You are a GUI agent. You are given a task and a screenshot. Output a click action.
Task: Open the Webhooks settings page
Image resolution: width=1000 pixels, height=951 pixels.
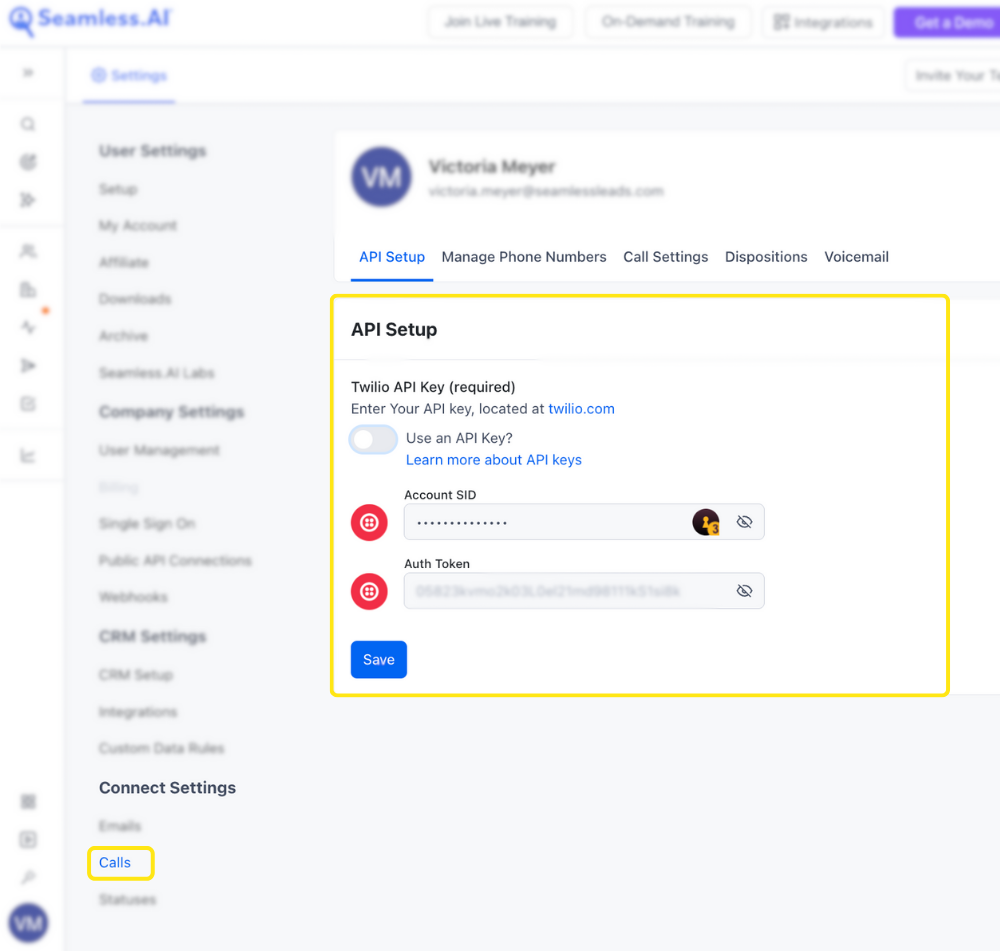tap(133, 597)
